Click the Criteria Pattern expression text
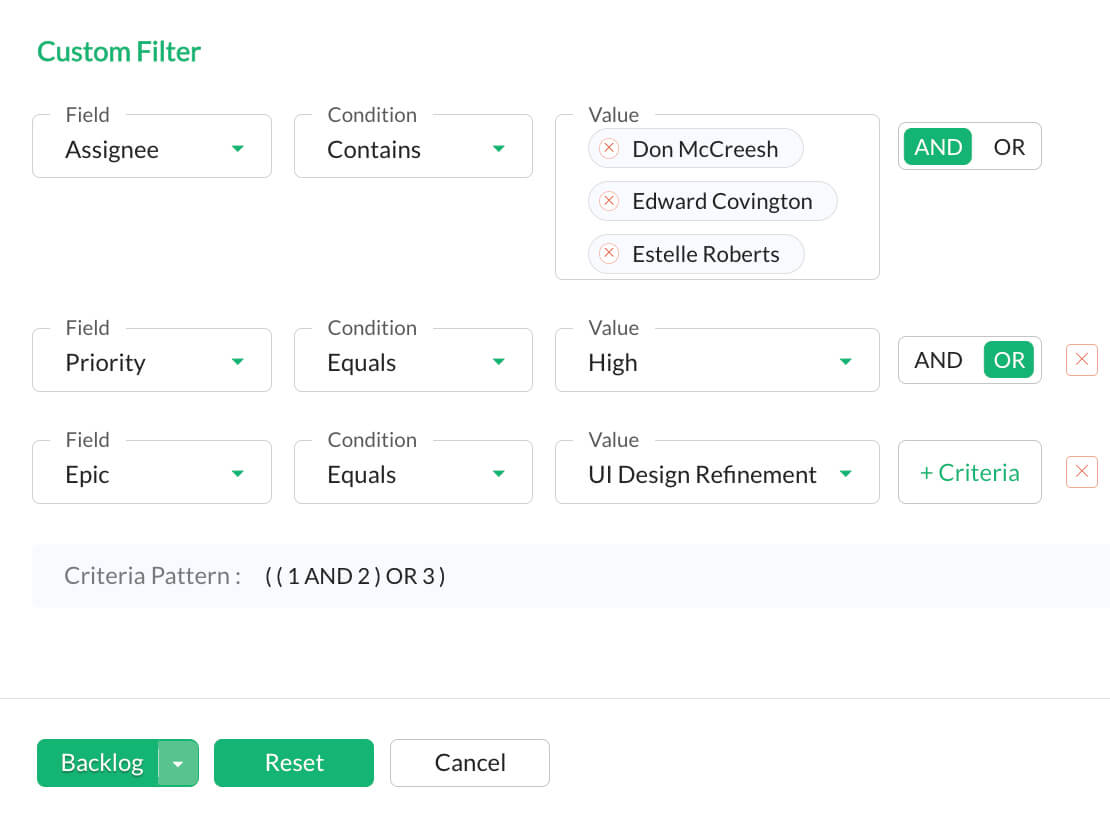This screenshot has width=1110, height=820. (x=355, y=576)
